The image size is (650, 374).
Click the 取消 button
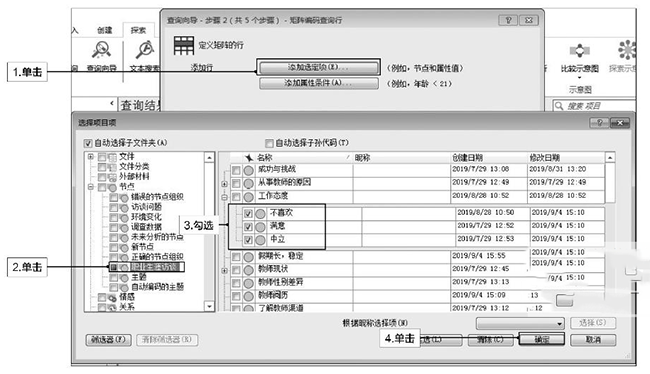click(x=593, y=340)
